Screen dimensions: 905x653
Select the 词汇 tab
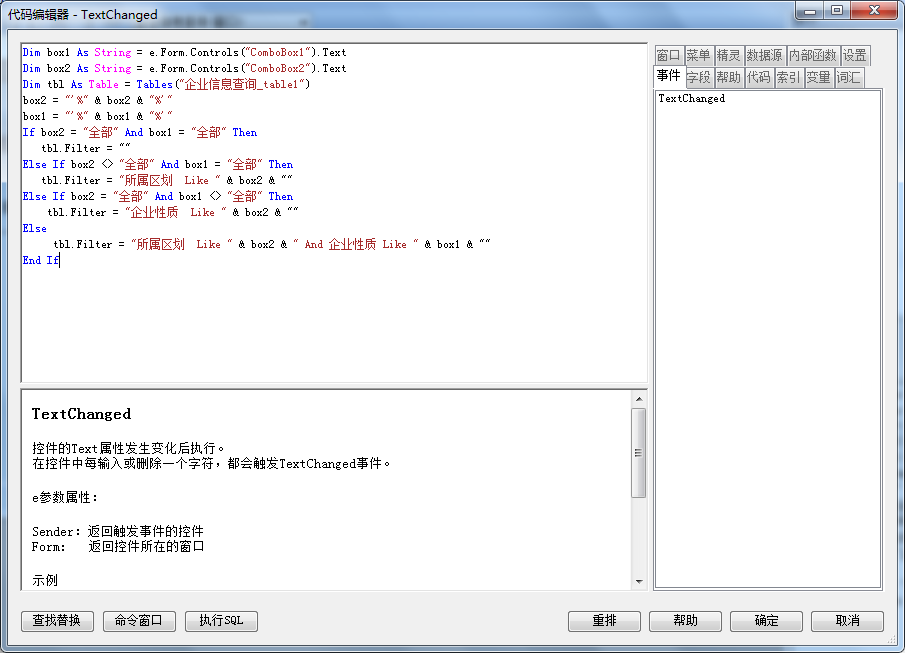849,77
